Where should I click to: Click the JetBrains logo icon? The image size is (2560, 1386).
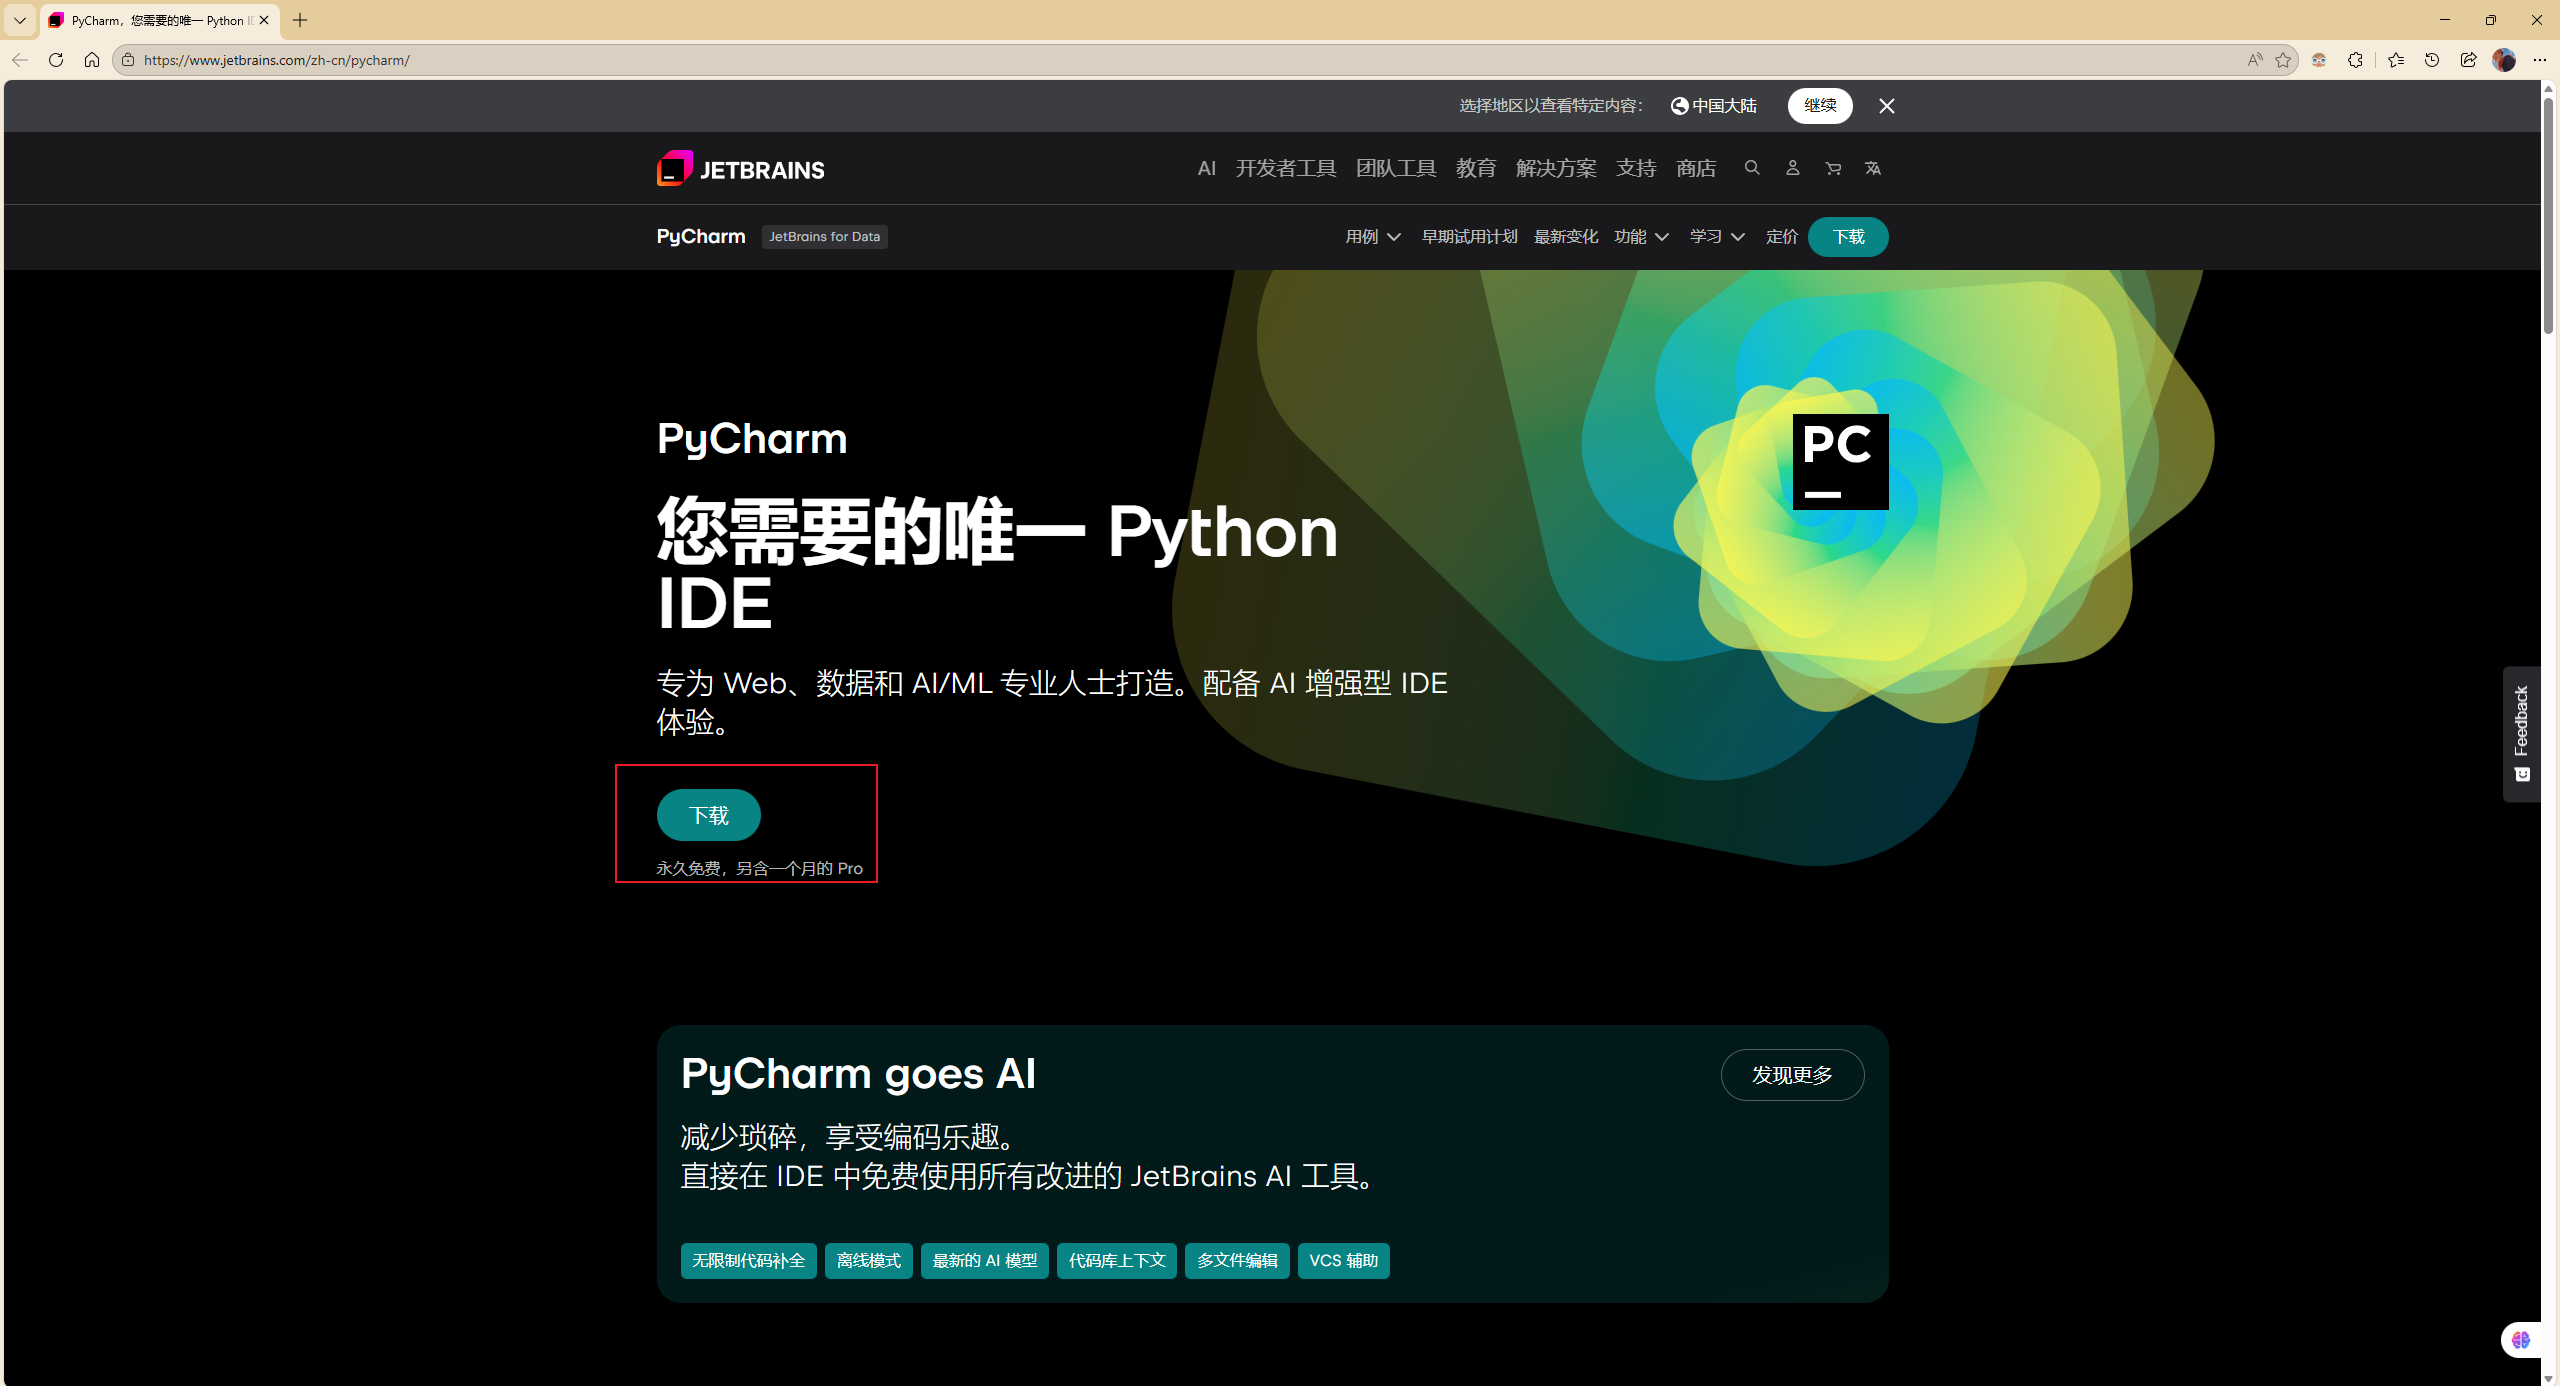click(674, 168)
